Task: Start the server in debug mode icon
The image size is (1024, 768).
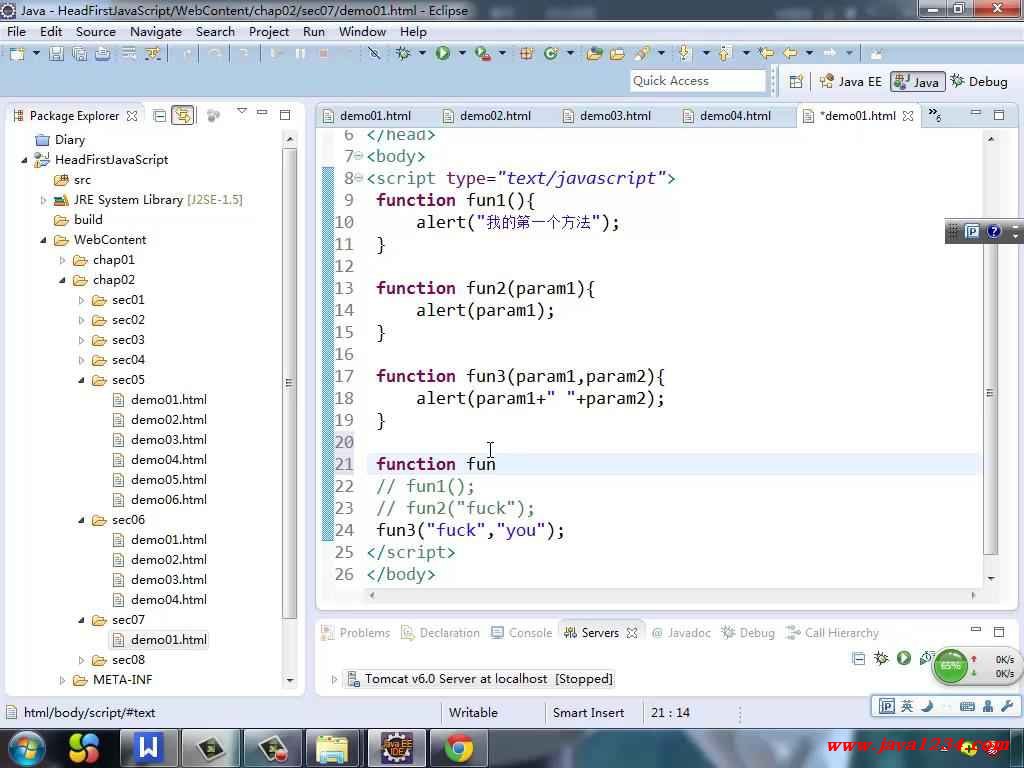Action: click(881, 658)
